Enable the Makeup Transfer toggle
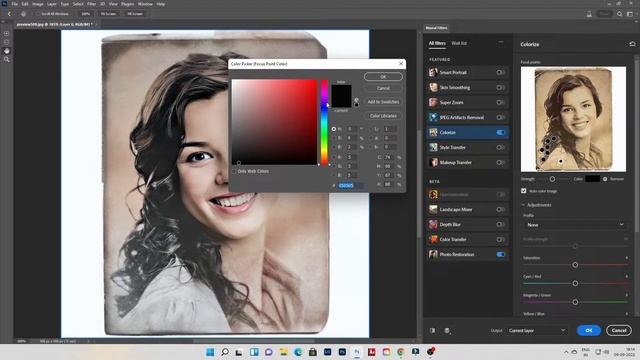This screenshot has height=360, width=640. coord(500,162)
